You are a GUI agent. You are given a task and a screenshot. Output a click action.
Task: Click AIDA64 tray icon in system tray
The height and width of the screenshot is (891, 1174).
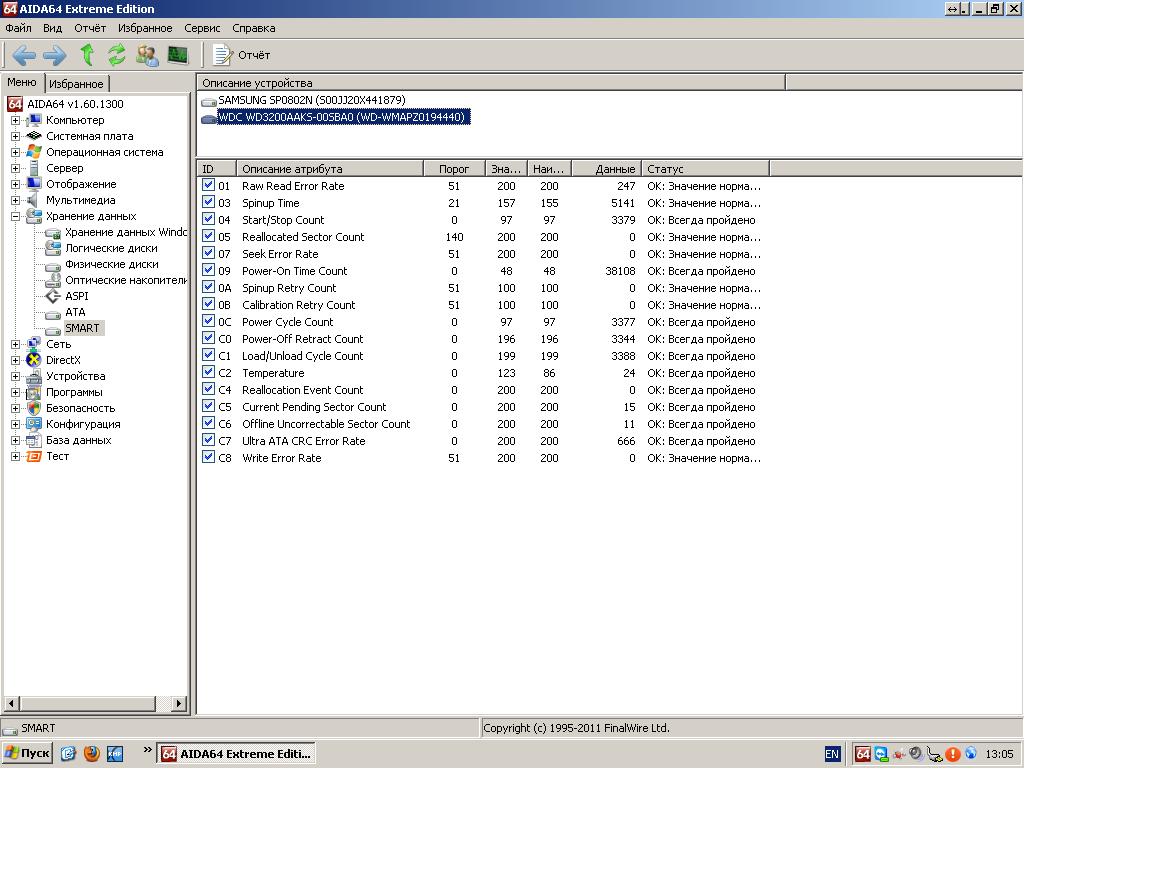pos(863,754)
